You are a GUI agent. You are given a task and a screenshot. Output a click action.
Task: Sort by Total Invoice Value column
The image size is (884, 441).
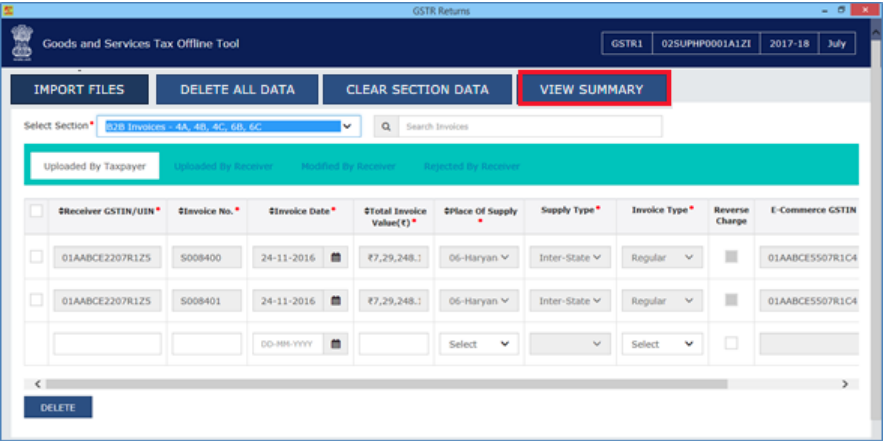(395, 216)
